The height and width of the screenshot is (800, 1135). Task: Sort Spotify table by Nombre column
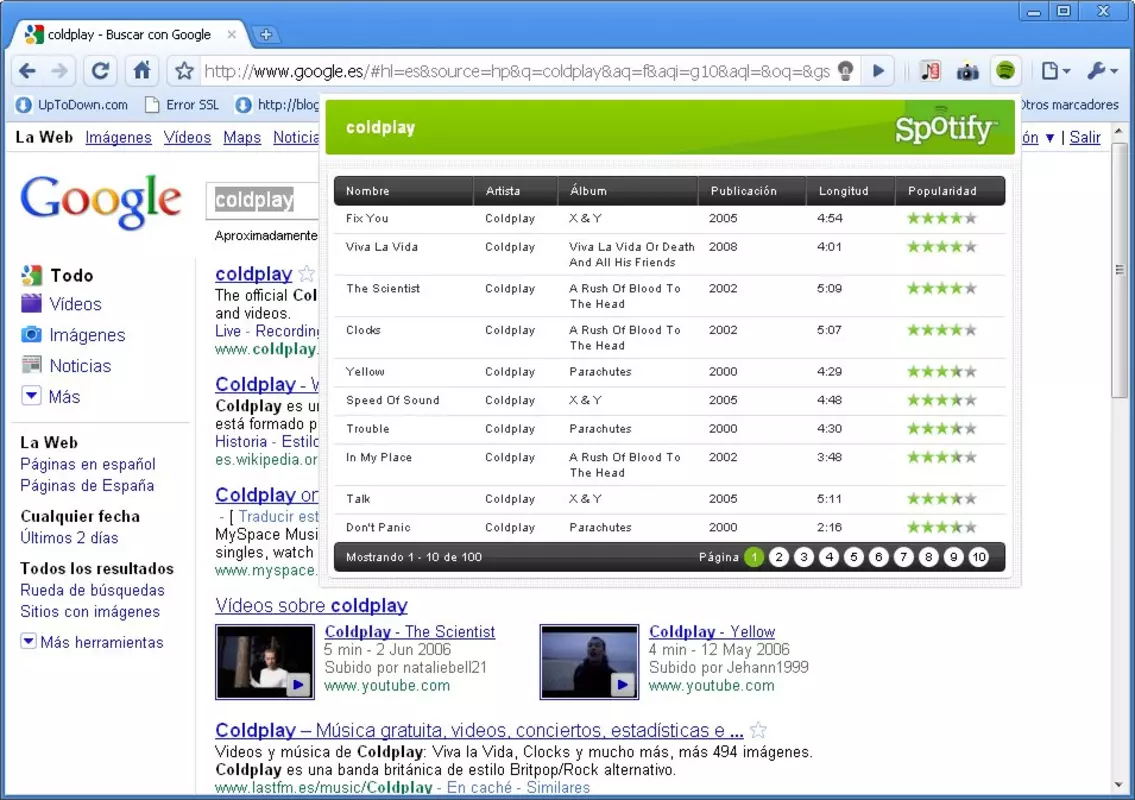point(403,191)
